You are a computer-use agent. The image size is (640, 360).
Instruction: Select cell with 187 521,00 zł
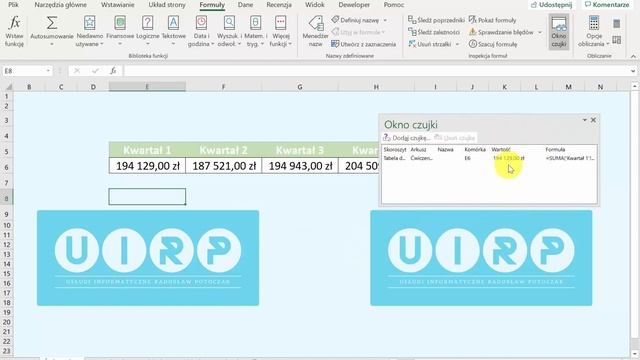224,166
